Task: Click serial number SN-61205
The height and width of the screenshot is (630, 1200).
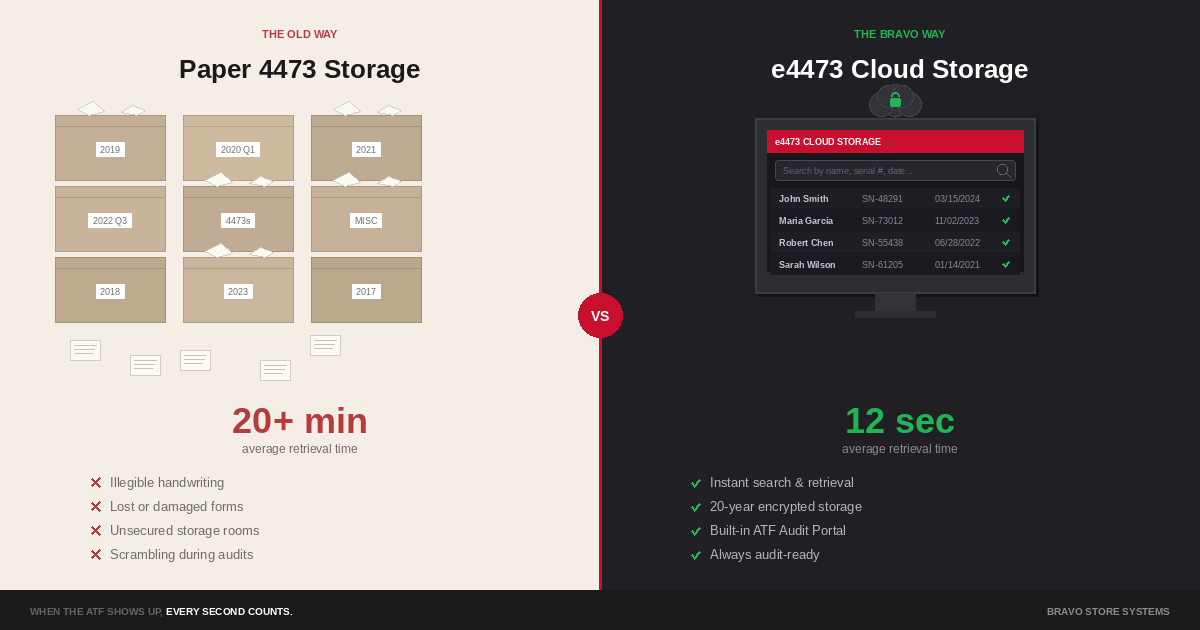Action: (882, 265)
